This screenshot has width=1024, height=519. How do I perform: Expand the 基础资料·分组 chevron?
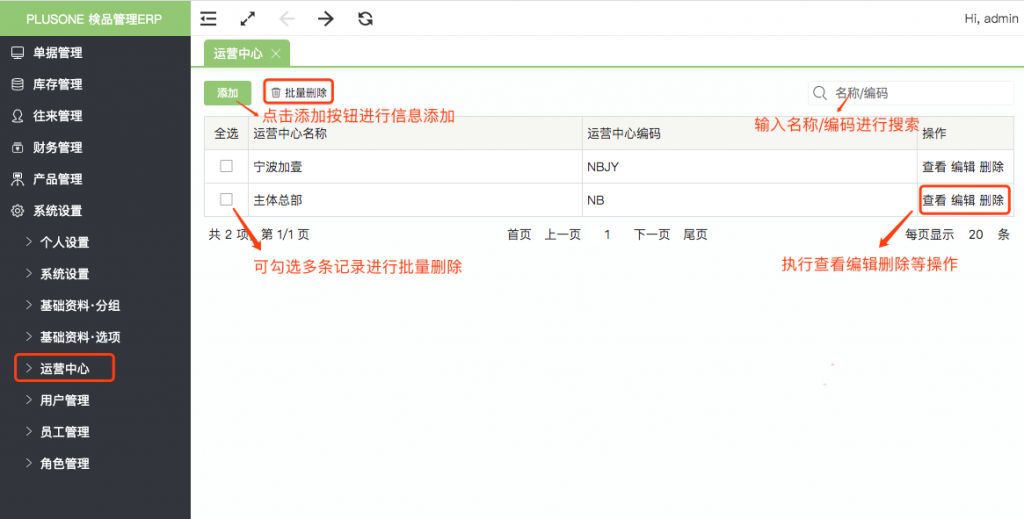point(29,305)
